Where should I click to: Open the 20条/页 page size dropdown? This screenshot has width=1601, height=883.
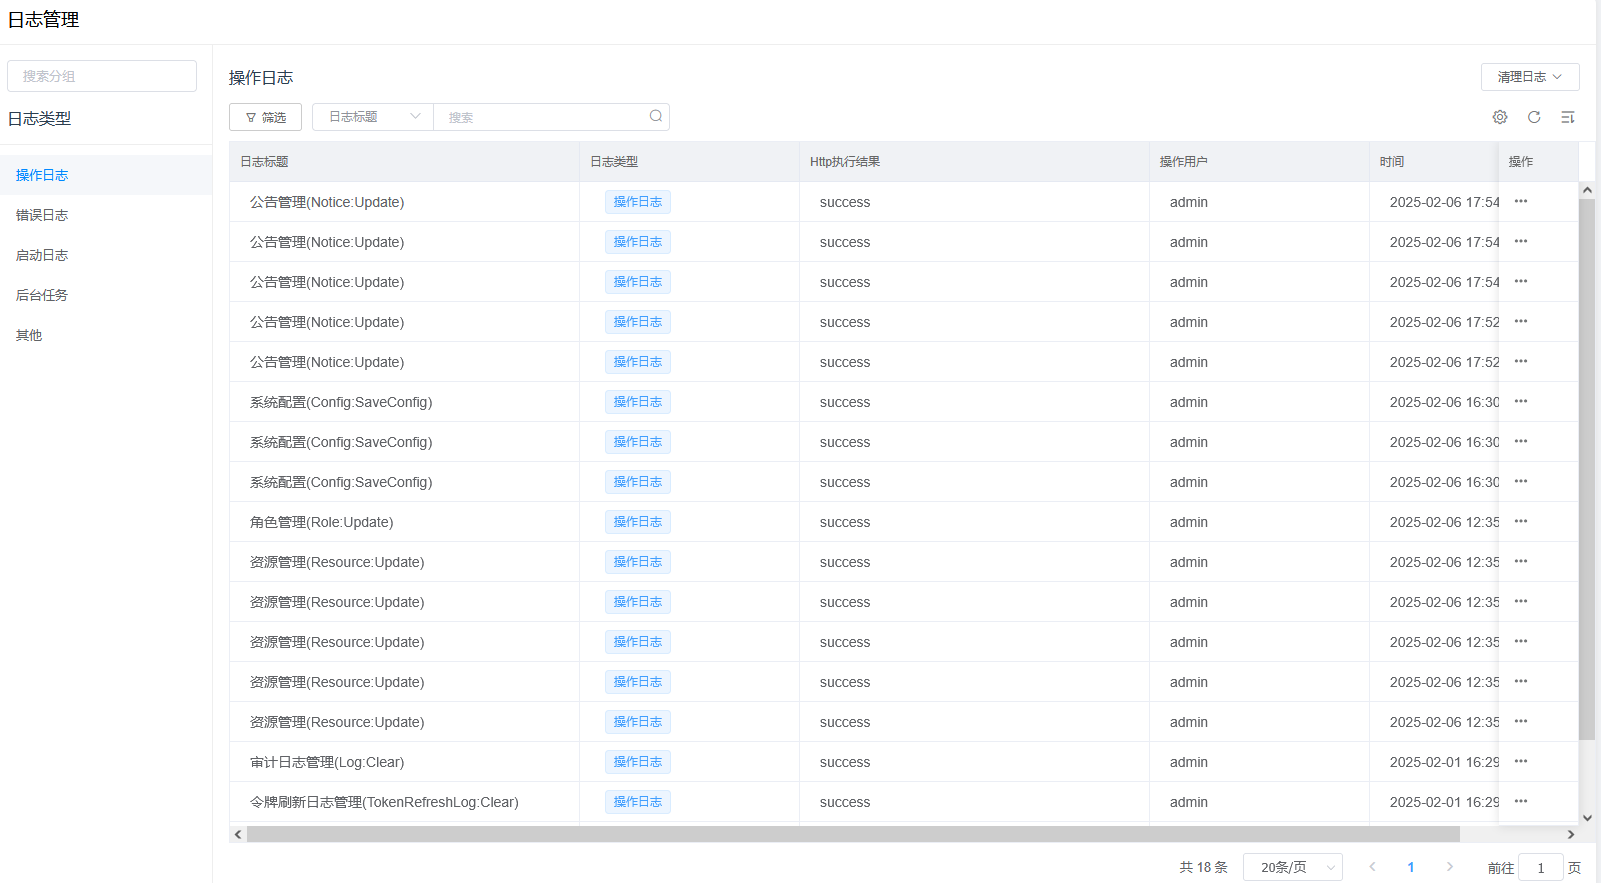[1292, 867]
